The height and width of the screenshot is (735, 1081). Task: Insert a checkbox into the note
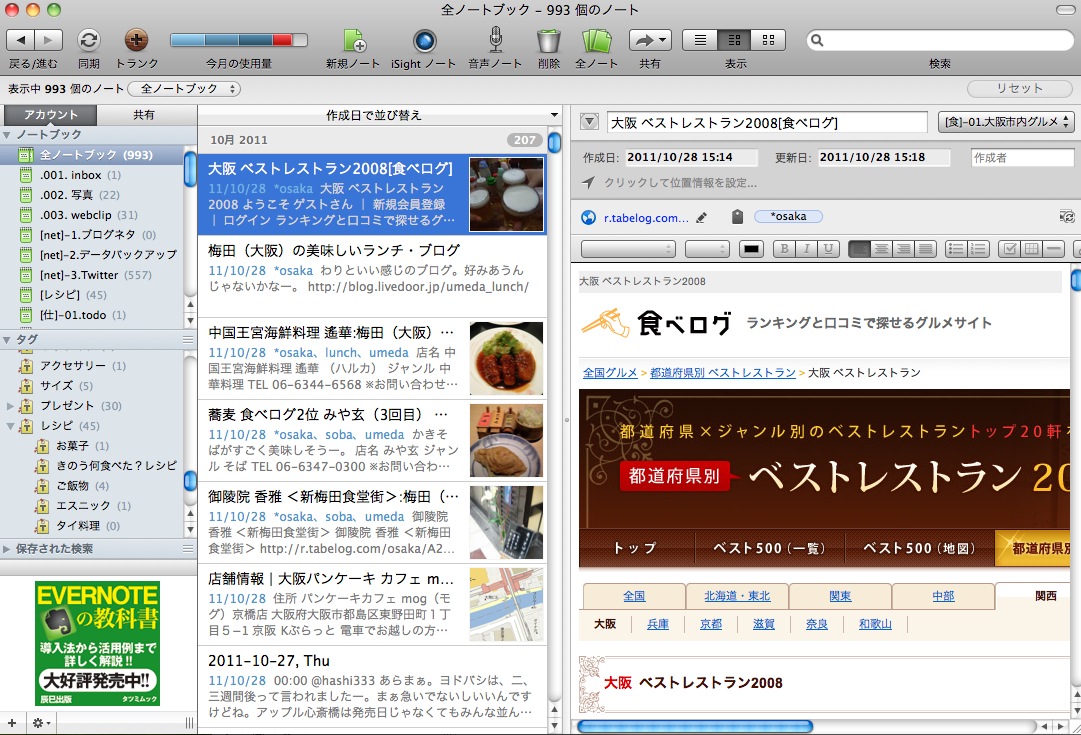[1009, 249]
